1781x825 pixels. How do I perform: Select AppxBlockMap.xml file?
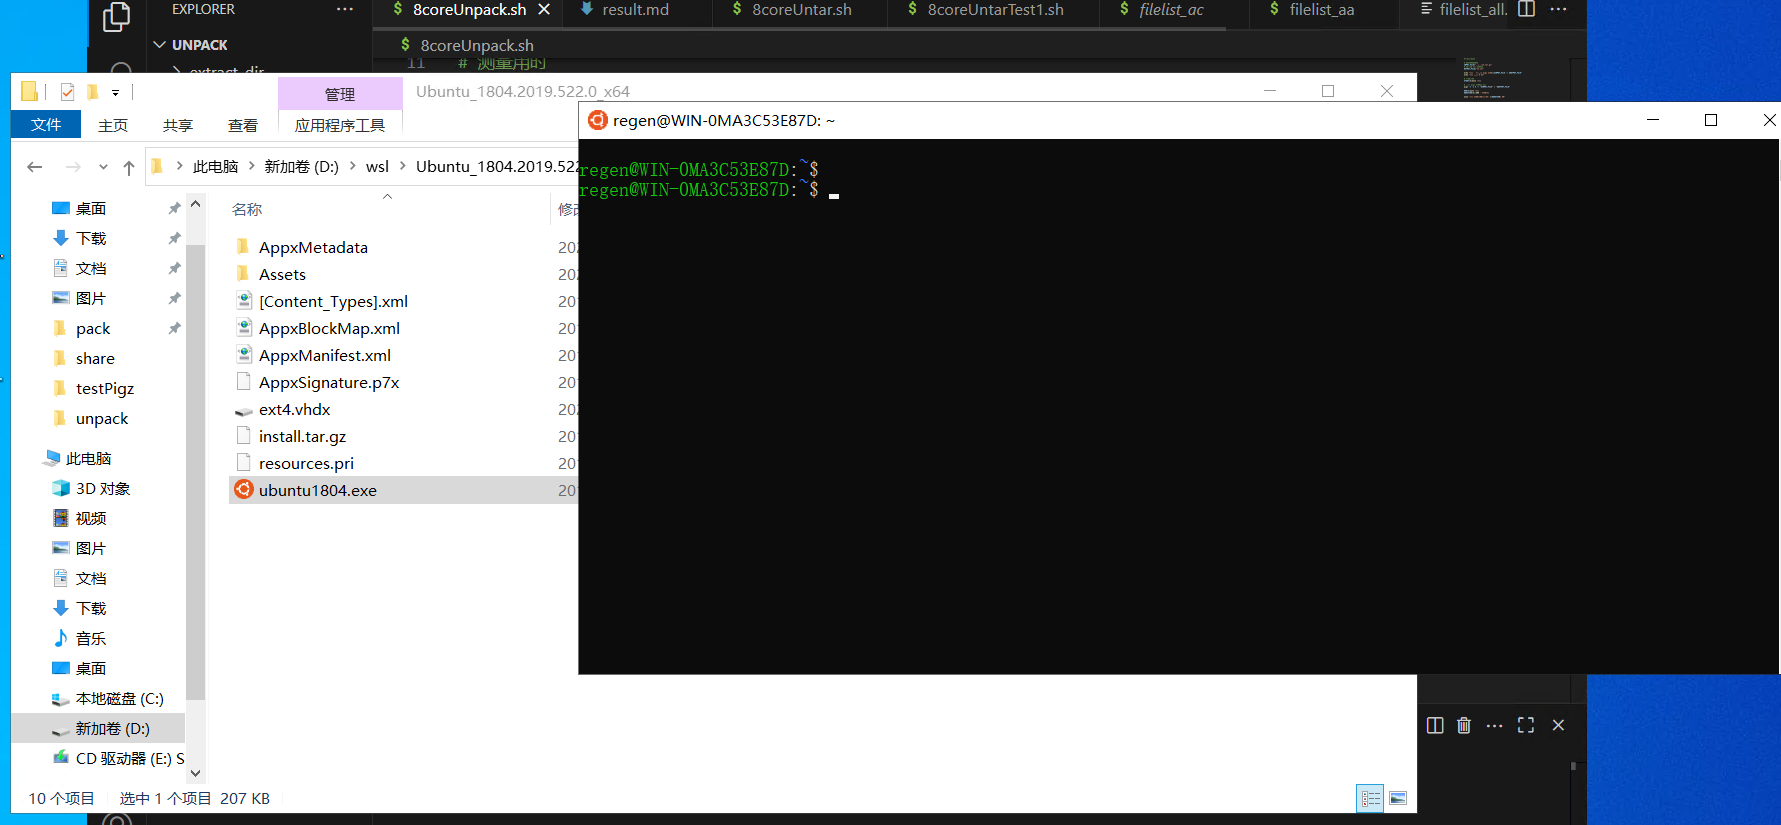click(329, 328)
